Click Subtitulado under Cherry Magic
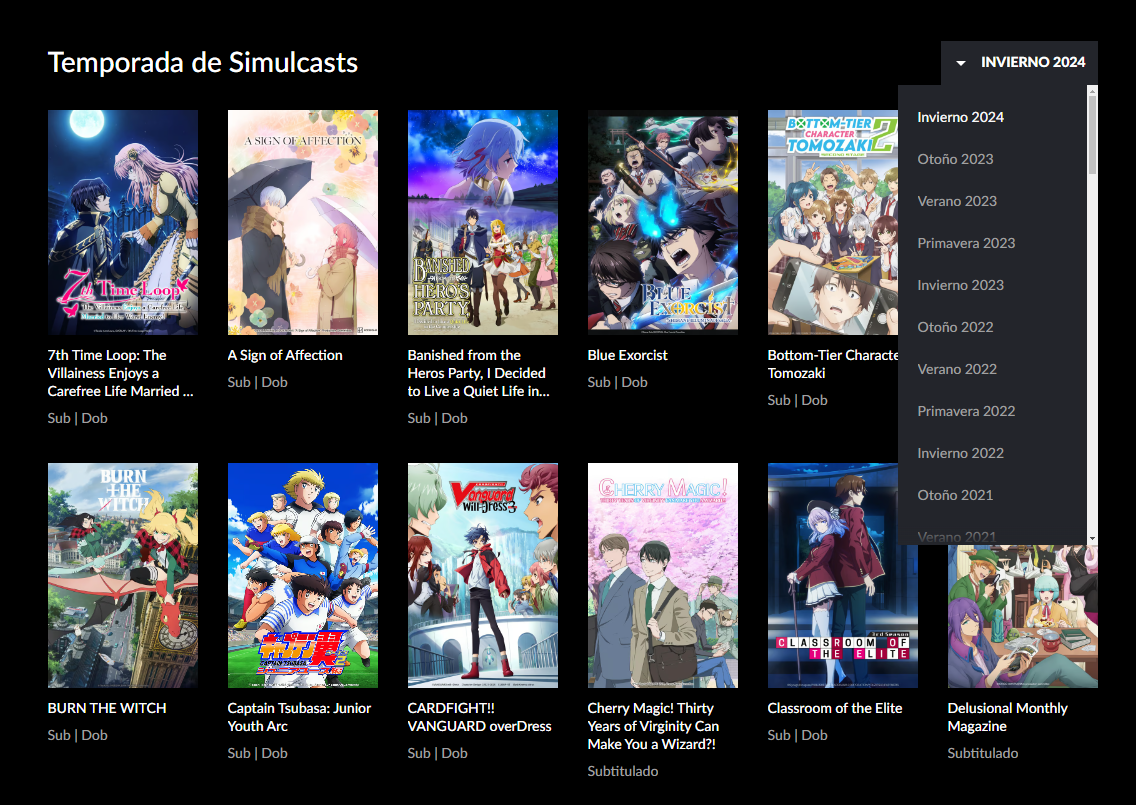 pos(623,771)
